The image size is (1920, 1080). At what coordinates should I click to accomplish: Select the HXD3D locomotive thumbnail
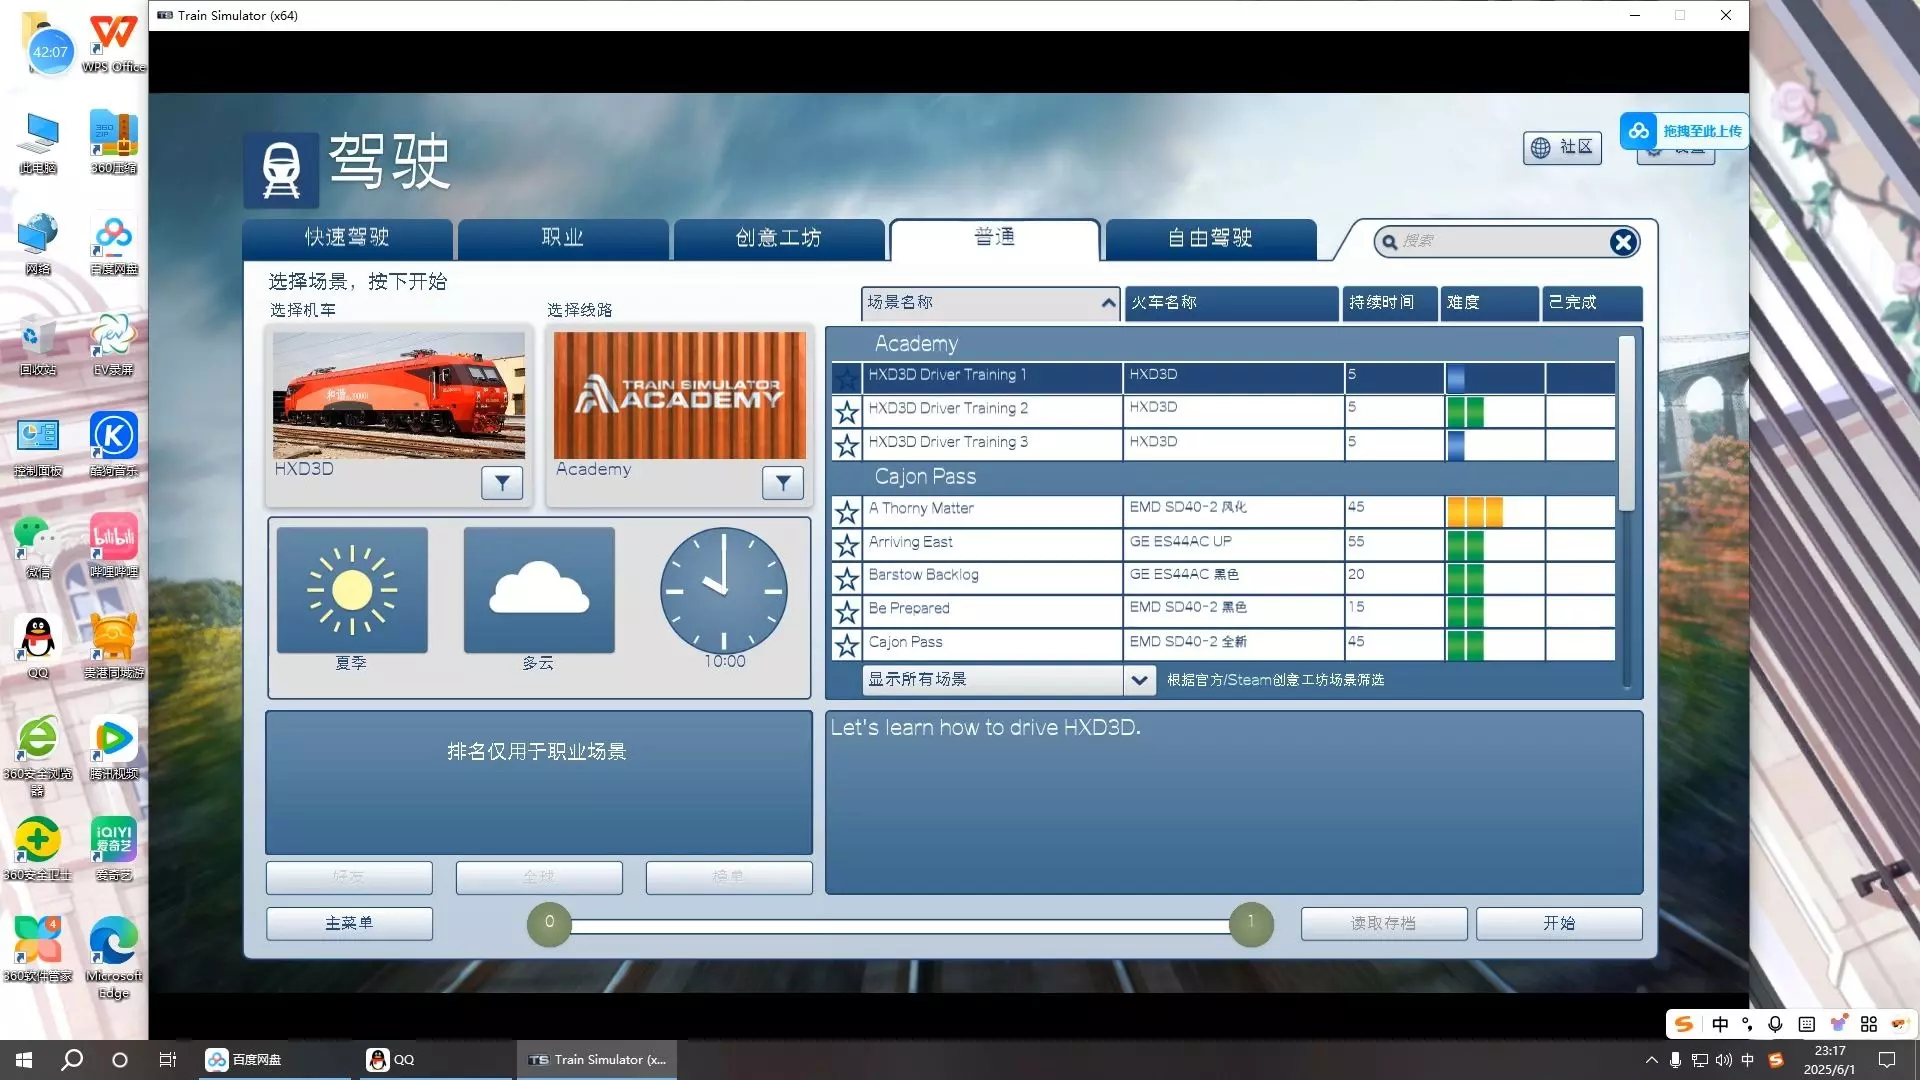tap(398, 395)
